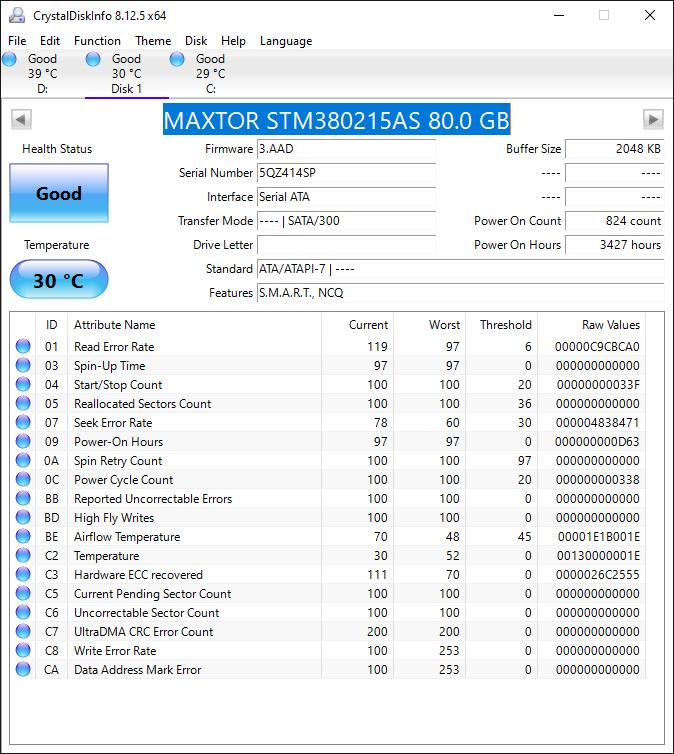Click status orb for C2 Temperature row
This screenshot has height=754, width=674.
[23, 555]
